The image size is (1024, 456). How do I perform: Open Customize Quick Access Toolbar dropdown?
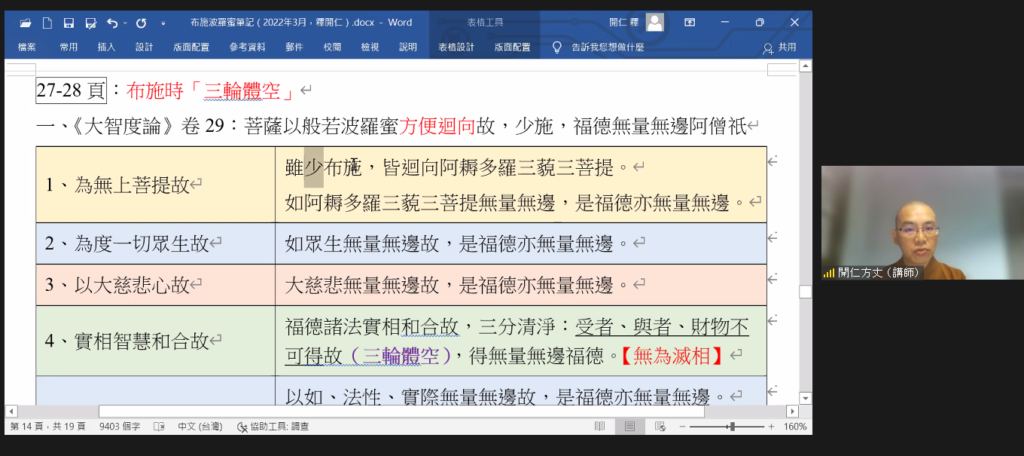point(162,22)
